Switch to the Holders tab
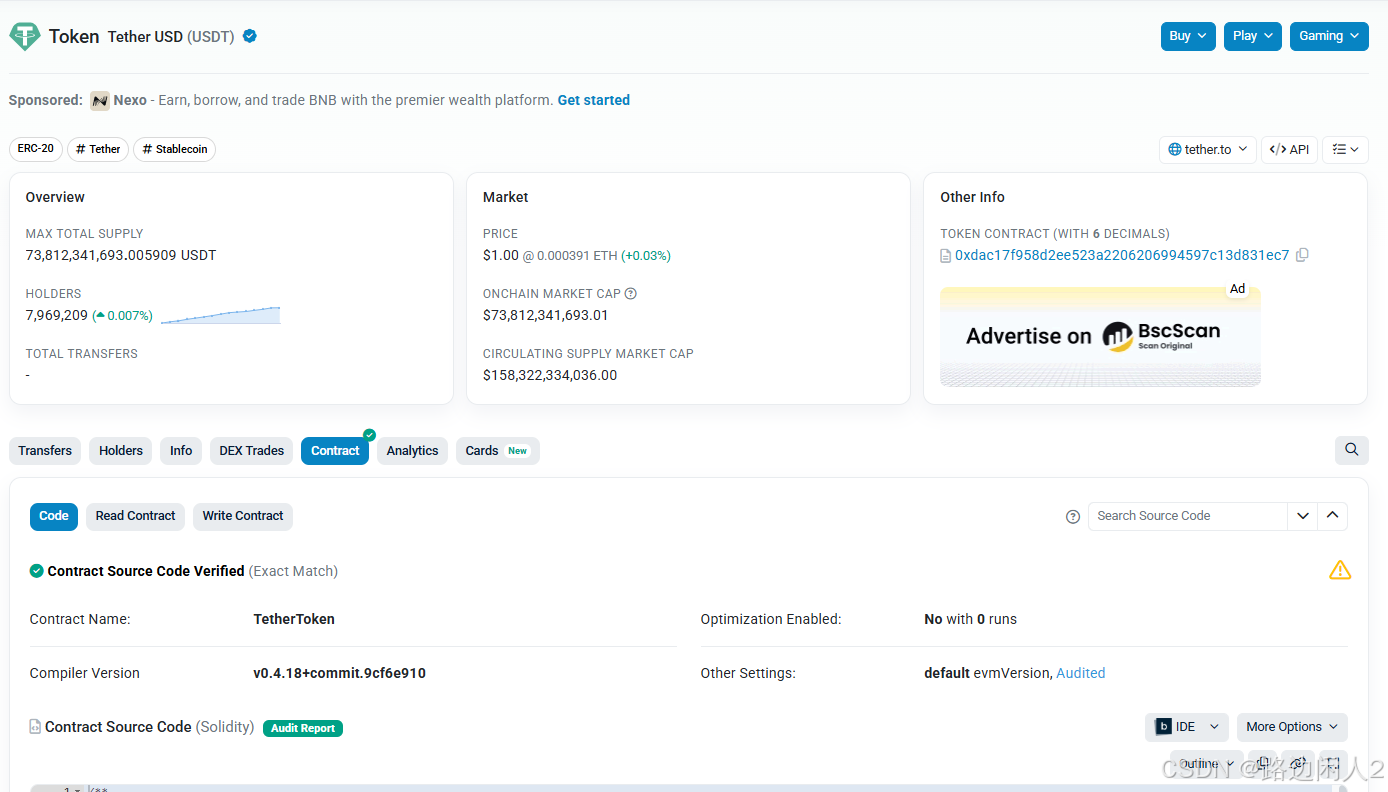The width and height of the screenshot is (1388, 792). [x=121, y=451]
